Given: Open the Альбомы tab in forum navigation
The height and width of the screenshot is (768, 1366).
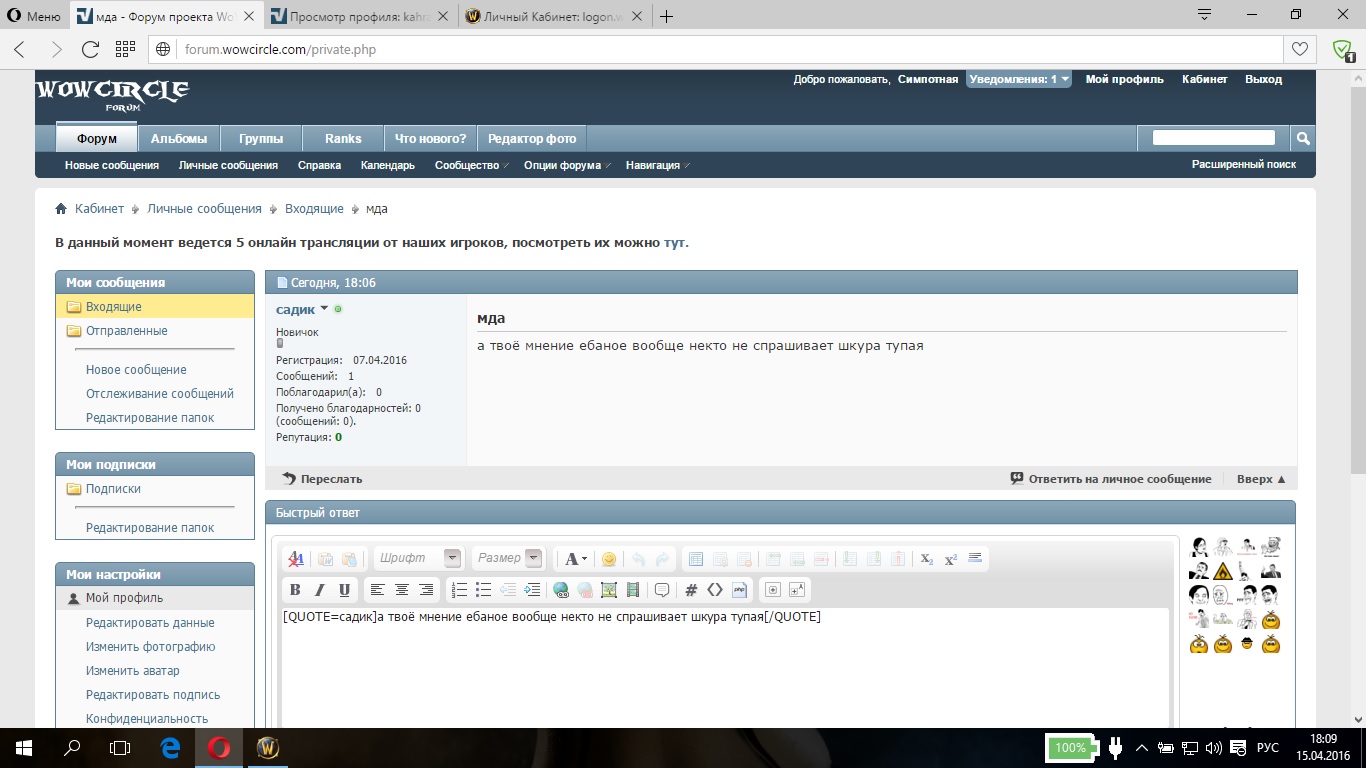Looking at the screenshot, I should coord(179,139).
